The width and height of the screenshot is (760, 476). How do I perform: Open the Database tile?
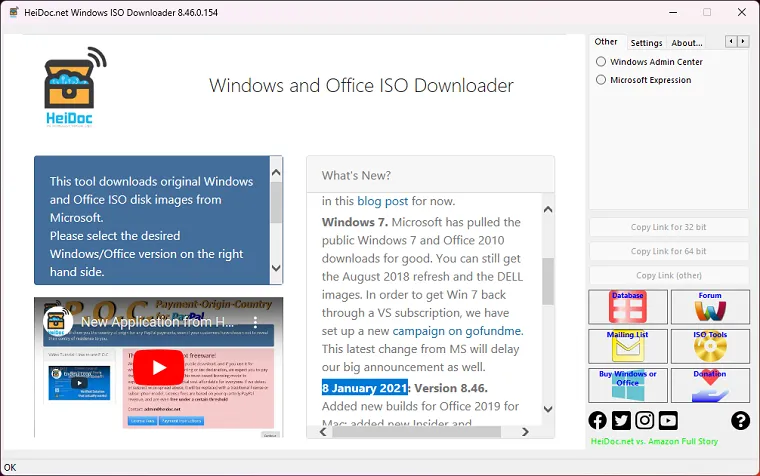coord(628,307)
